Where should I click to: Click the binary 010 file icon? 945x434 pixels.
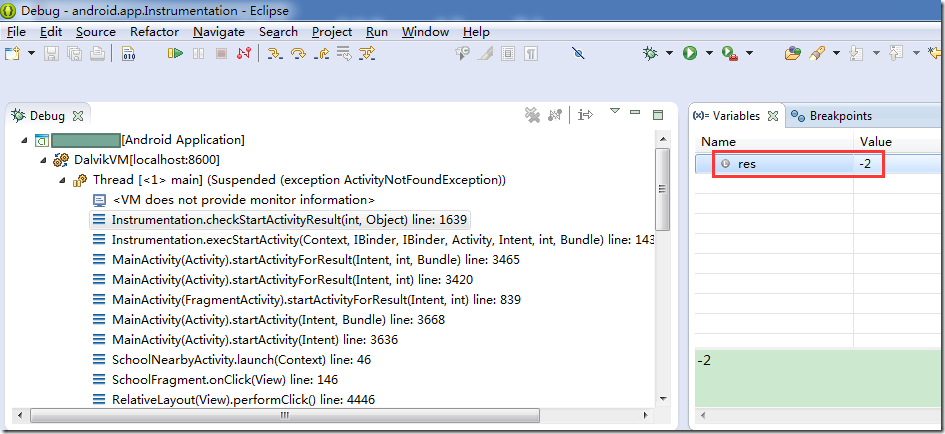[x=128, y=54]
